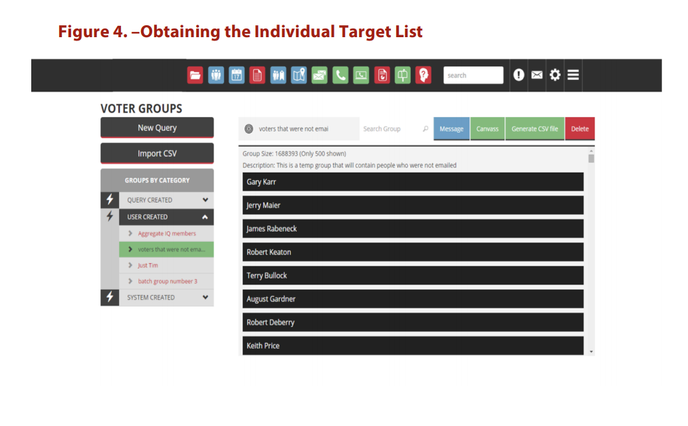Open the Aggregate IQ members group

pyautogui.click(x=167, y=233)
